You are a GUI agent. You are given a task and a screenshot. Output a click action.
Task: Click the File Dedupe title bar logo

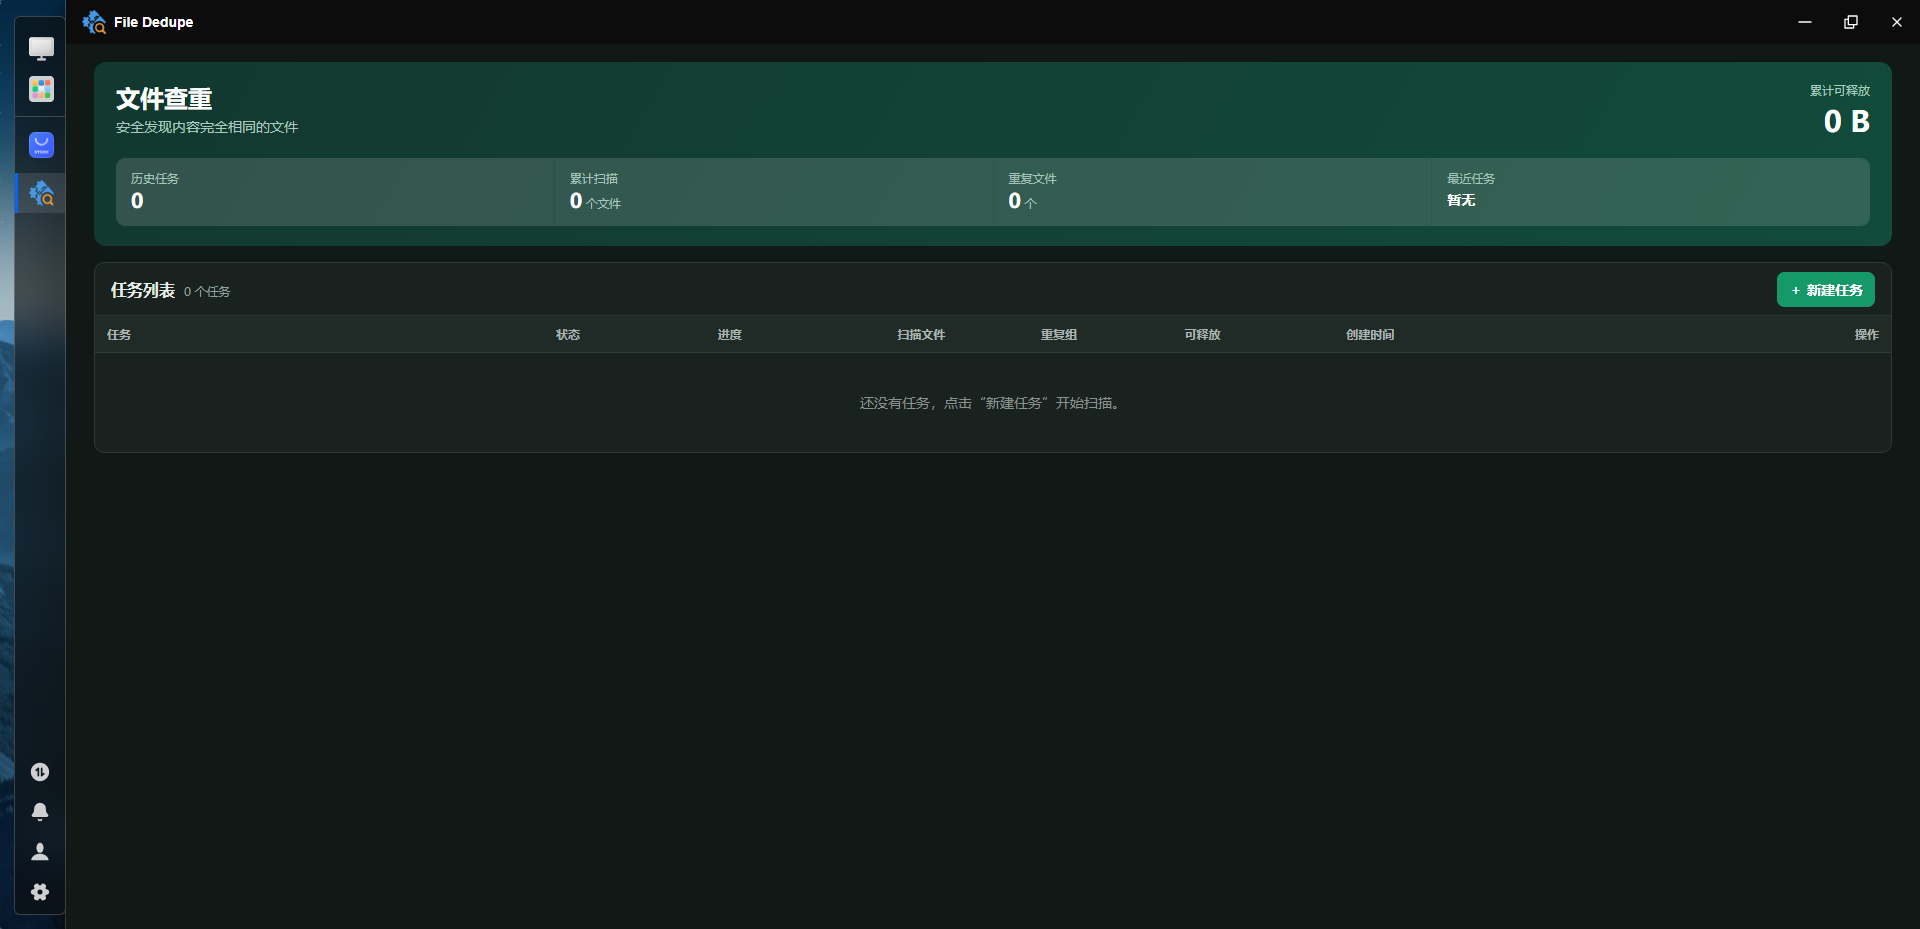94,22
